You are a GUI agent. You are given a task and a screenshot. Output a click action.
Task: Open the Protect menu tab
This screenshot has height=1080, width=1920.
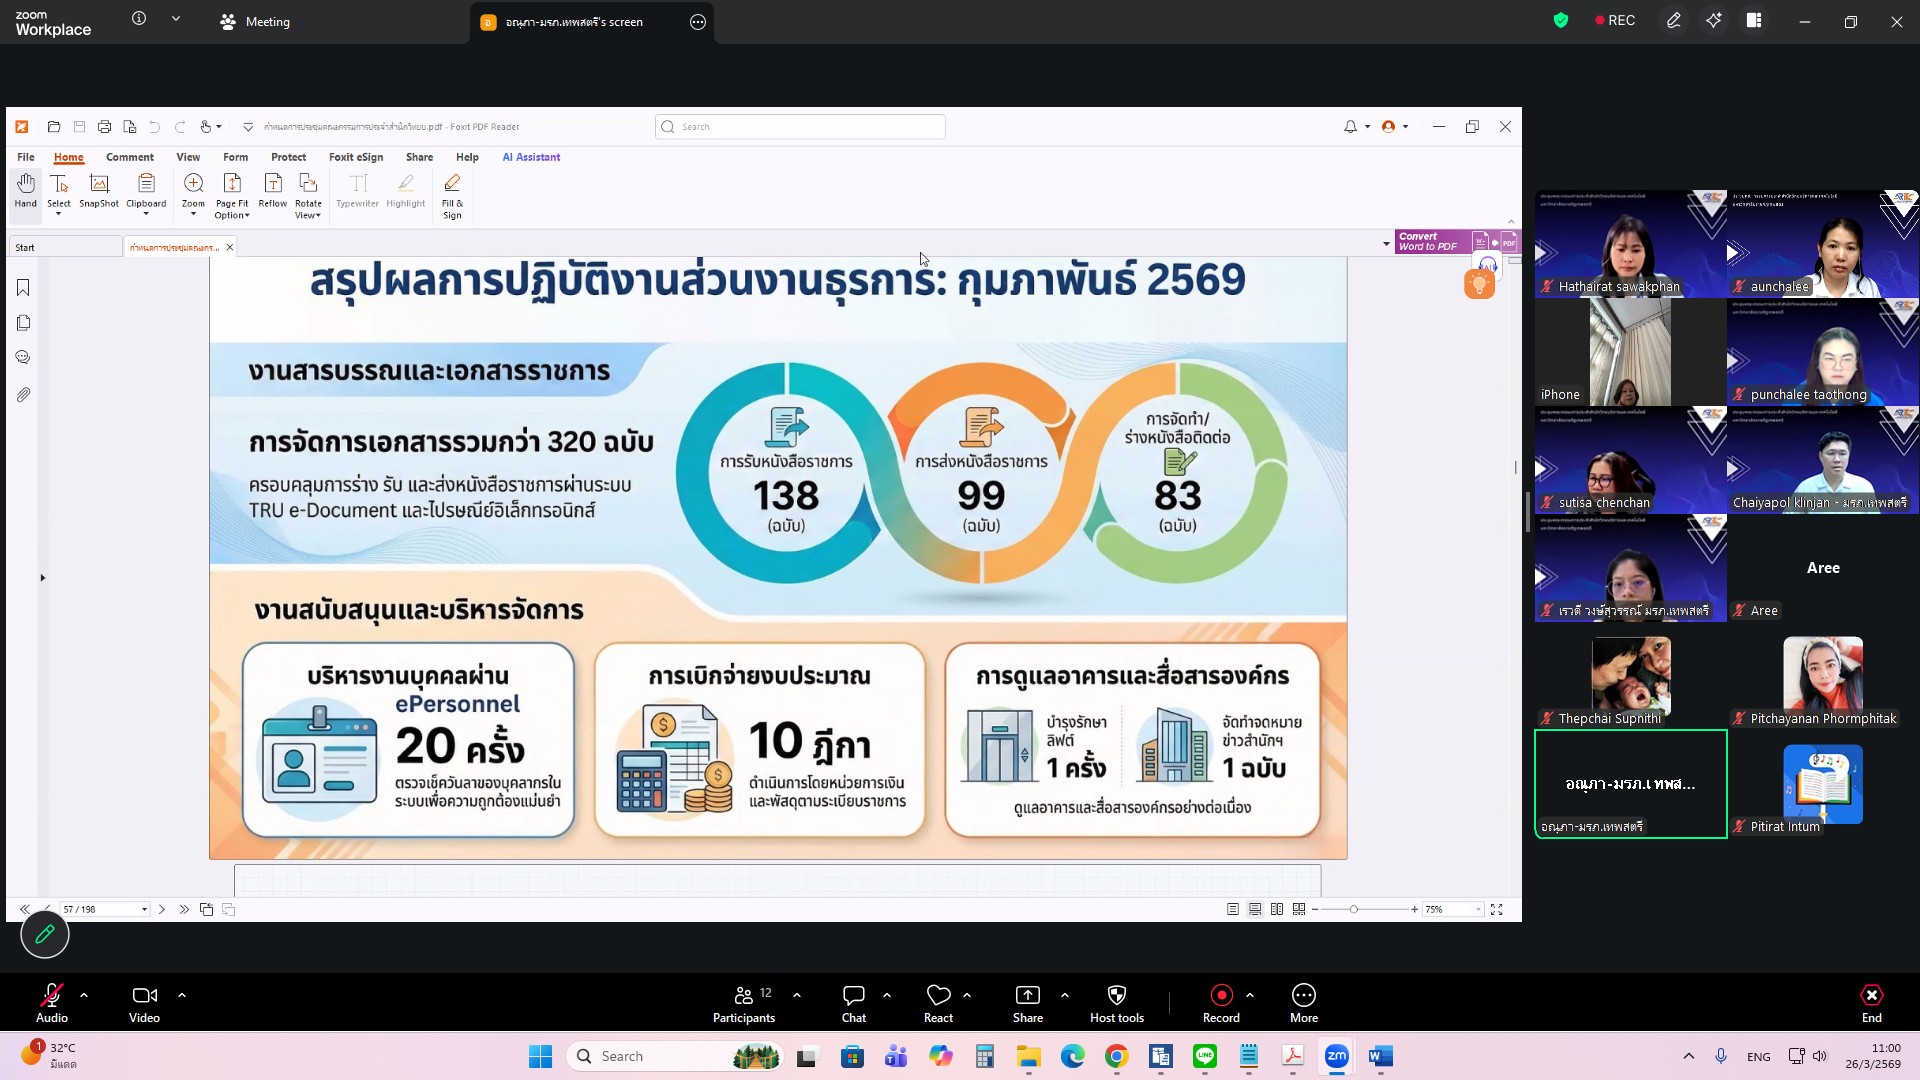click(x=288, y=157)
